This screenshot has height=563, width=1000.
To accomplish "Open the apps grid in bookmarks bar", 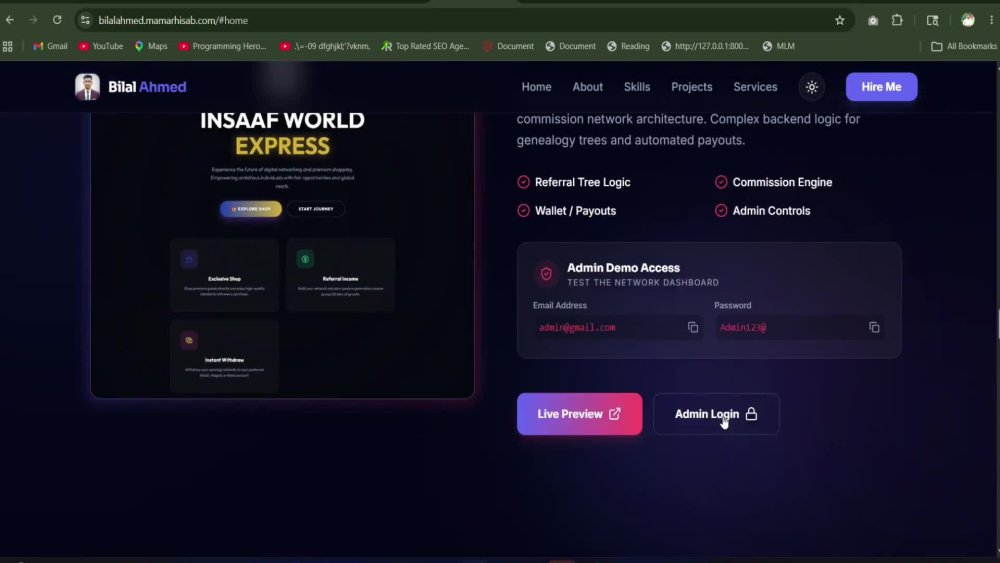I will 8,47.
